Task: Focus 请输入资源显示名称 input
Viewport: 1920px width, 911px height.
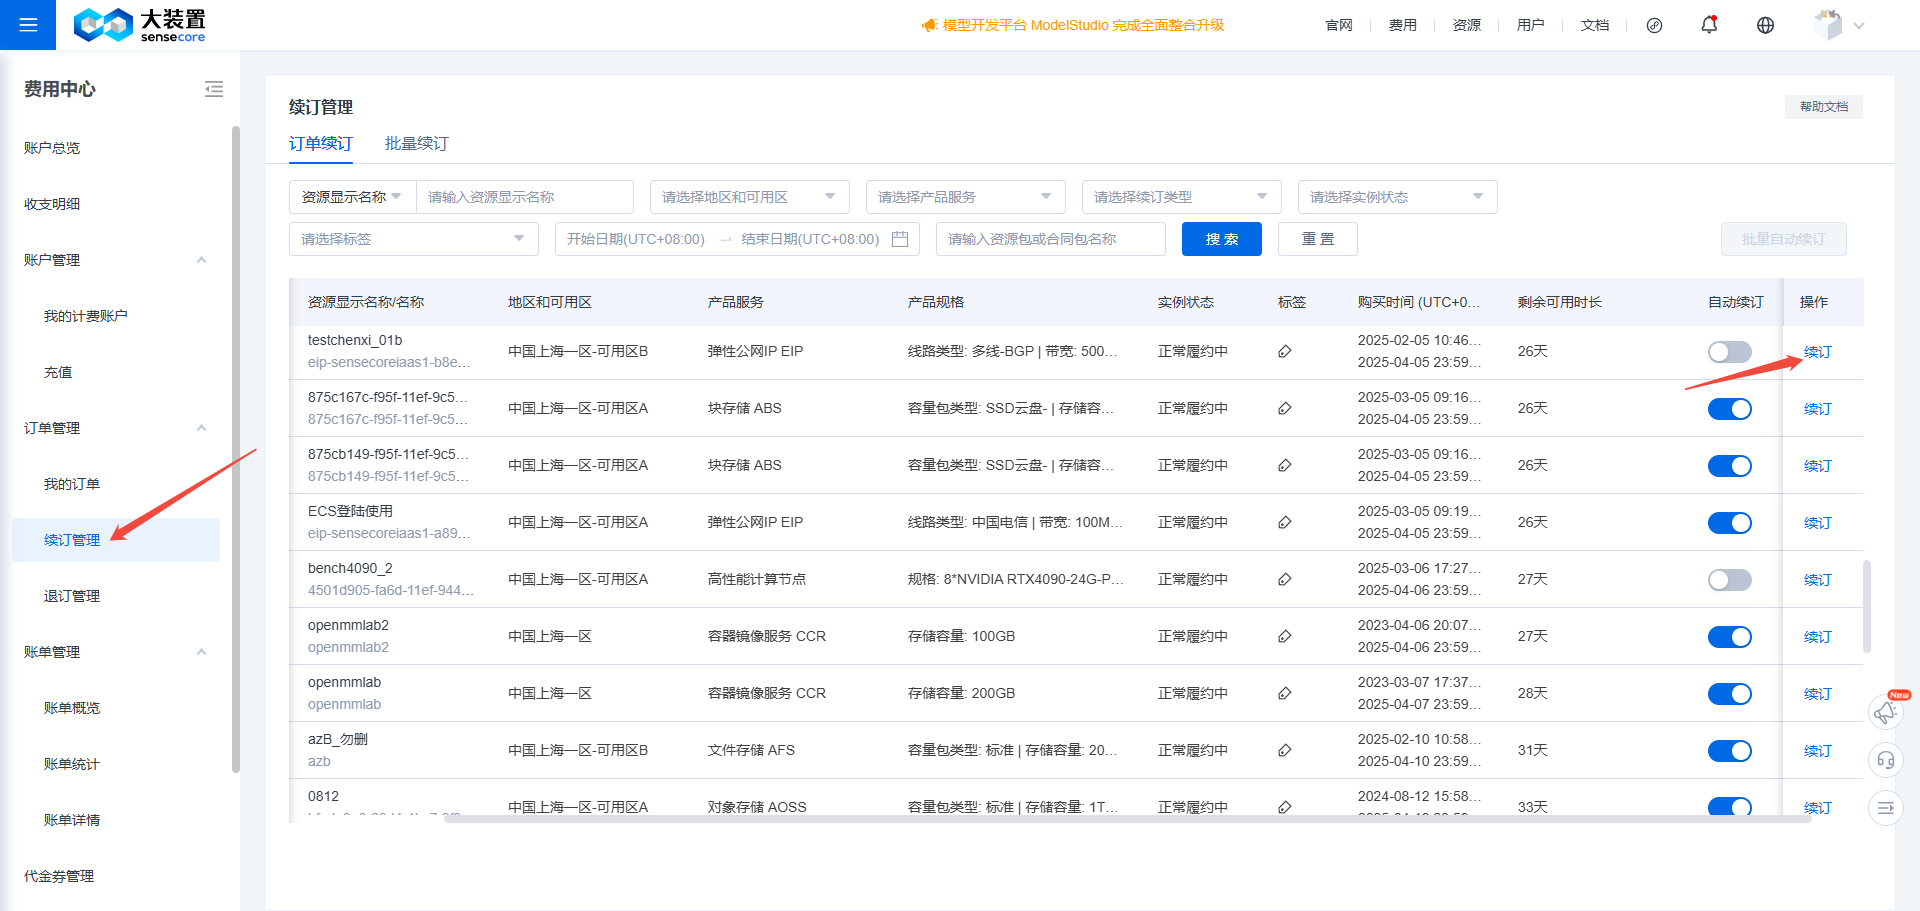Action: click(525, 197)
